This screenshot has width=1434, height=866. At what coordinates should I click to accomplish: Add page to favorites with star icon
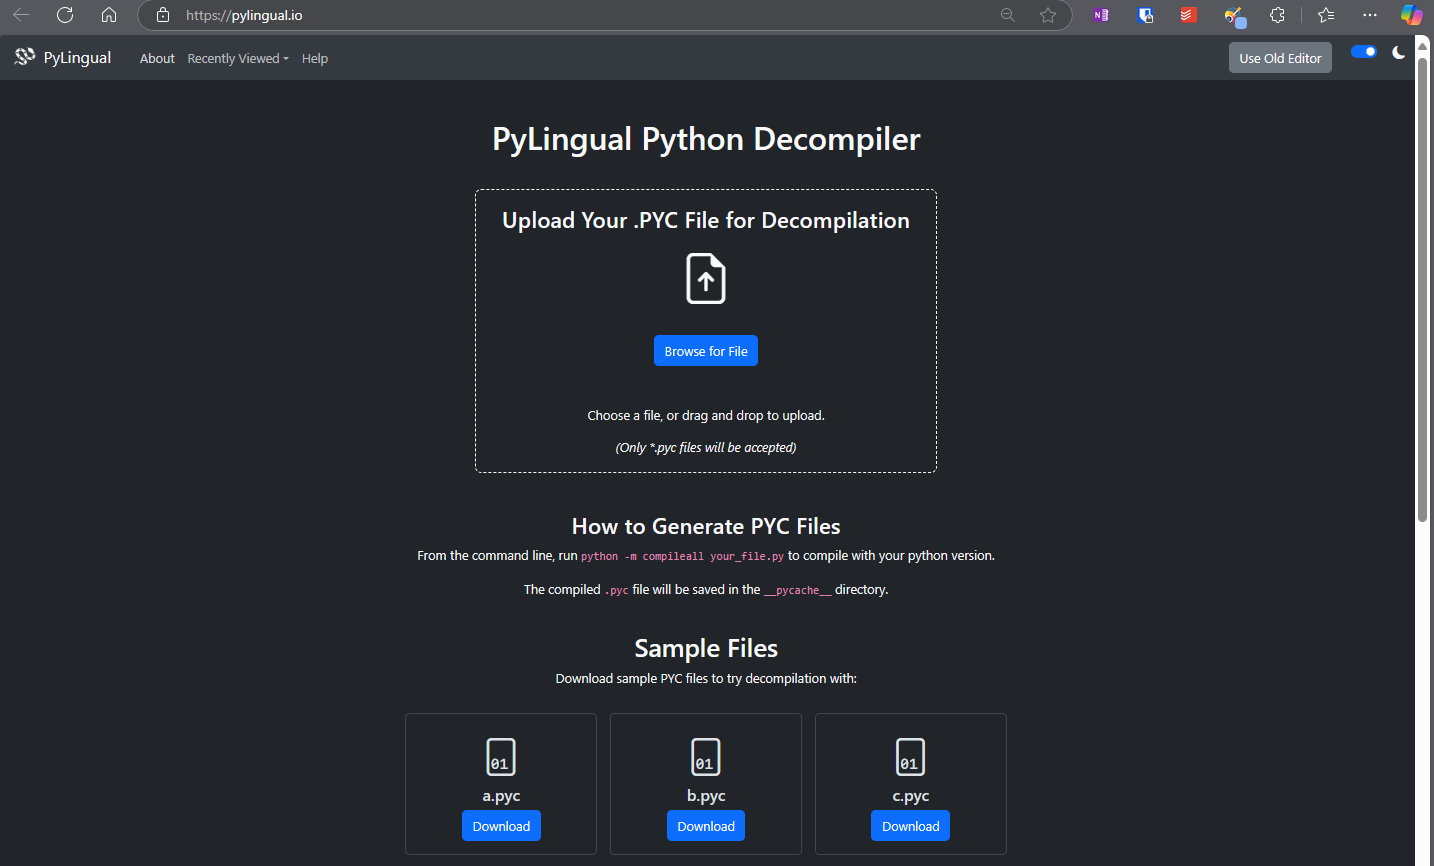1047,15
